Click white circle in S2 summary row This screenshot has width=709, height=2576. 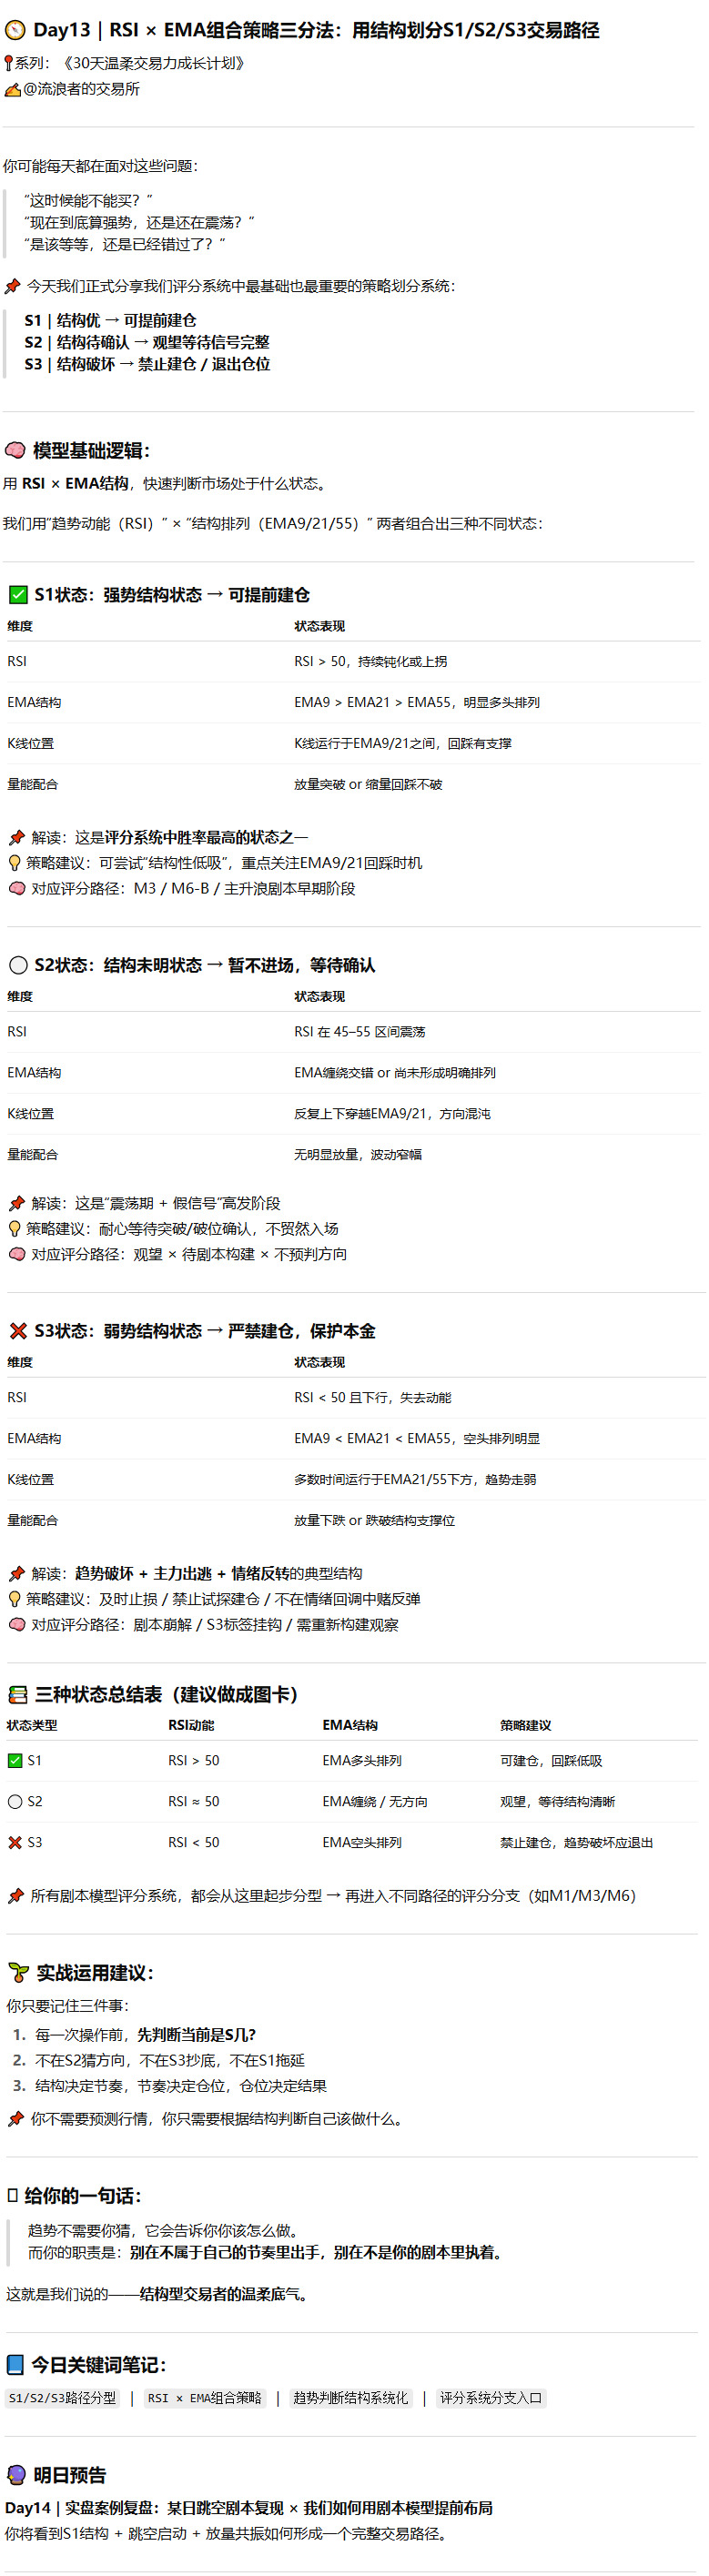pyautogui.click(x=15, y=1801)
